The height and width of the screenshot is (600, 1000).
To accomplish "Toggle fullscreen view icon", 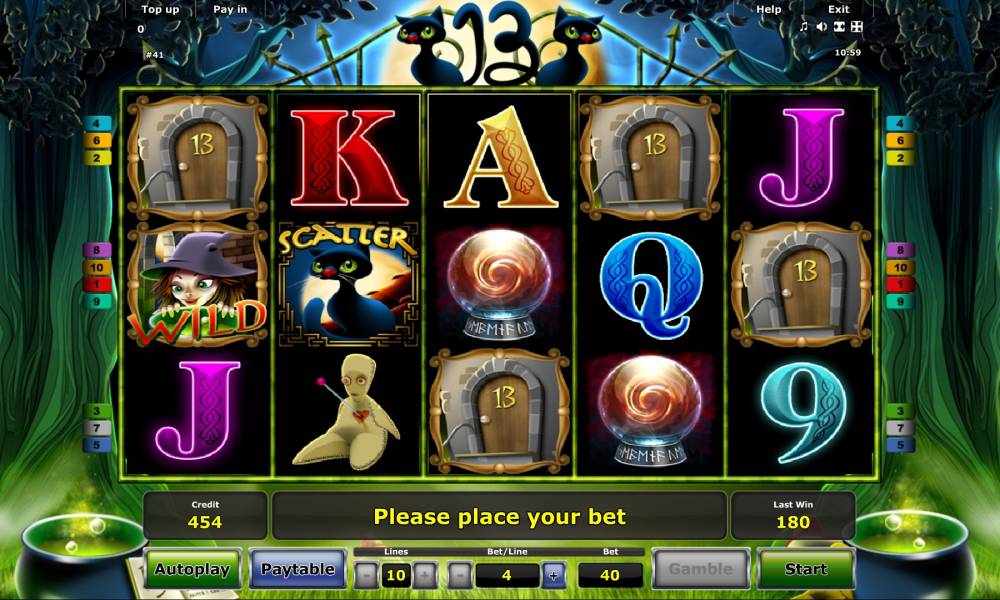I will 839,26.
